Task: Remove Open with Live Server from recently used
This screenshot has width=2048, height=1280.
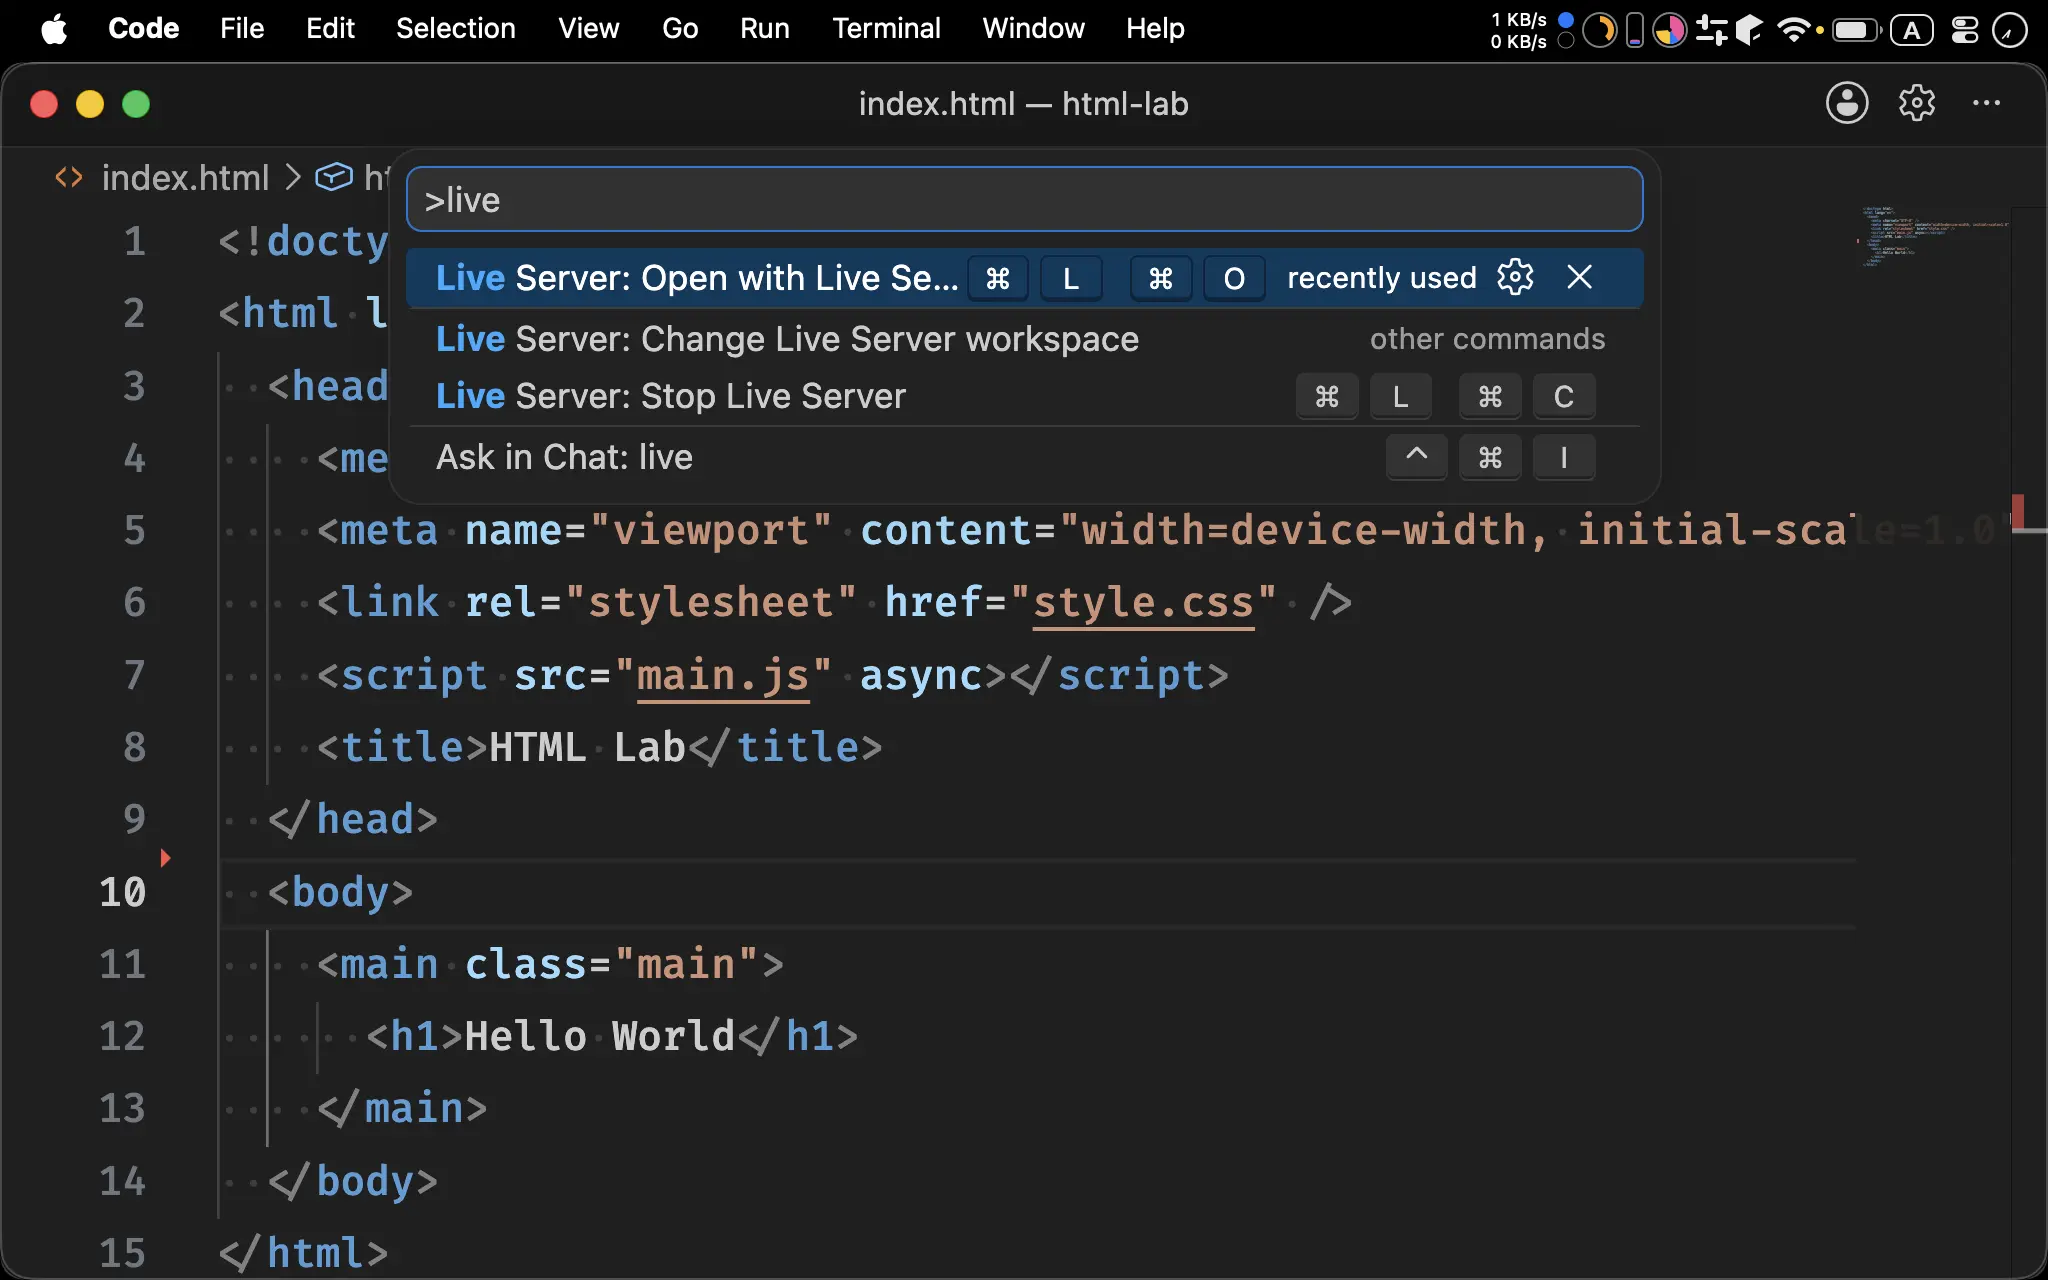Action: (x=1579, y=277)
